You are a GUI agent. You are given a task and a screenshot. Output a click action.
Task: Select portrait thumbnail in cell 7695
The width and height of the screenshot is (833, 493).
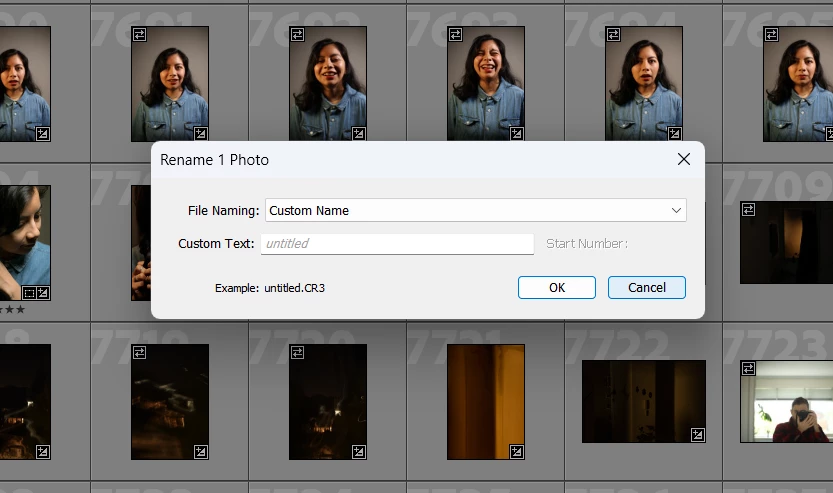point(798,84)
